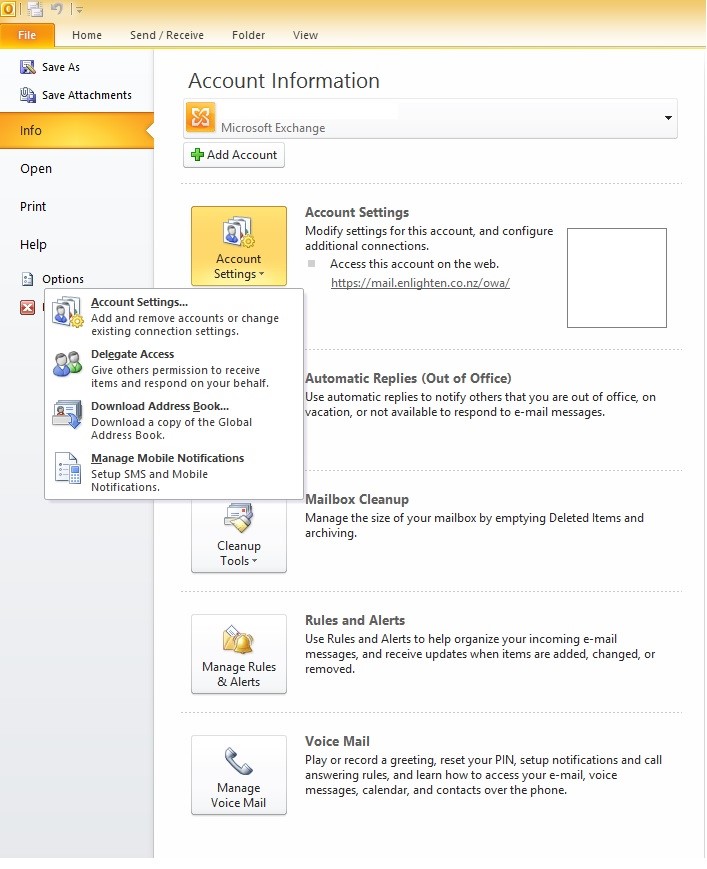Click the green plus Add Account button
Image resolution: width=707 pixels, height=869 pixels.
tap(234, 155)
